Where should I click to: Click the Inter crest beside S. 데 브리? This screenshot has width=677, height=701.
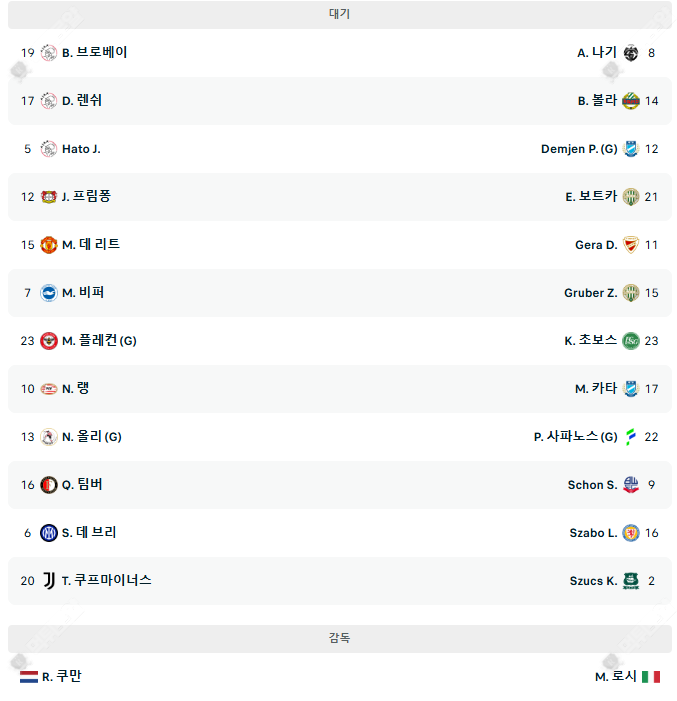49,533
